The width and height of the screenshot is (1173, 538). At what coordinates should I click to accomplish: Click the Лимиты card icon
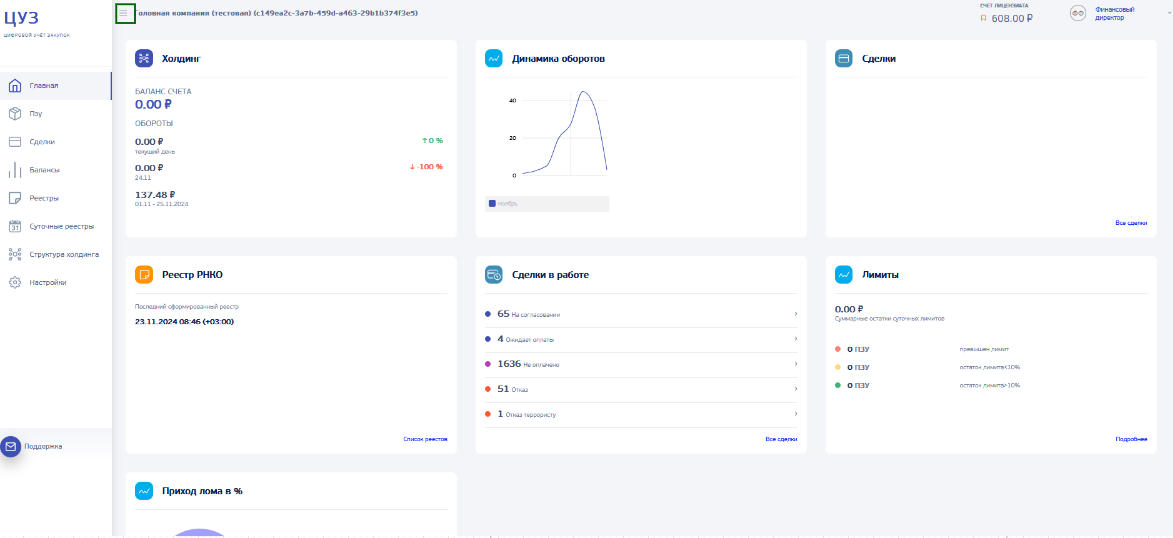tap(844, 275)
